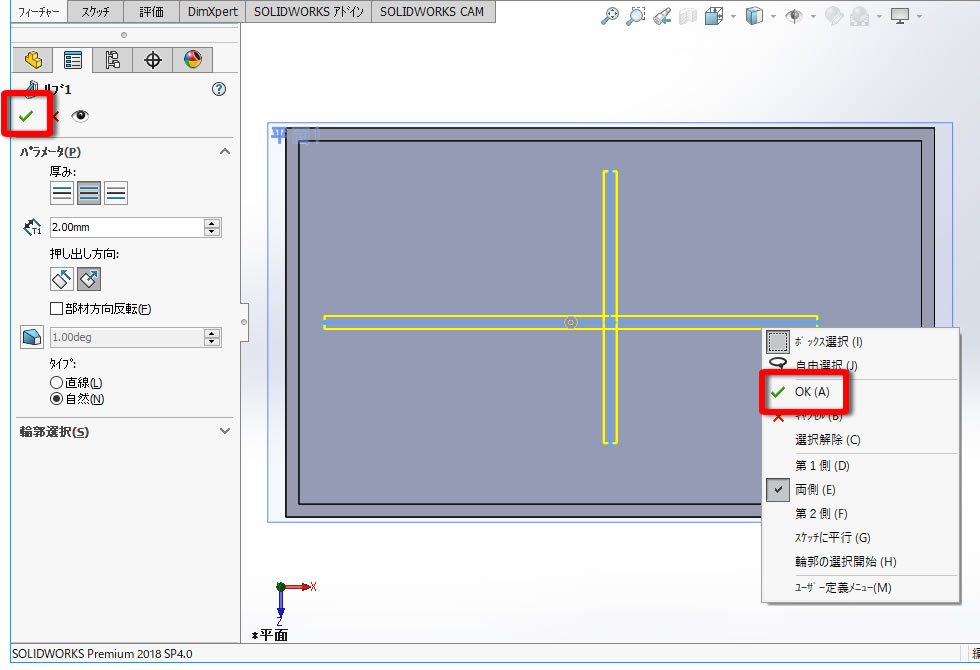Click the Zoom to Area icon
Viewport: 980px width, 670px height.
pyautogui.click(x=636, y=16)
